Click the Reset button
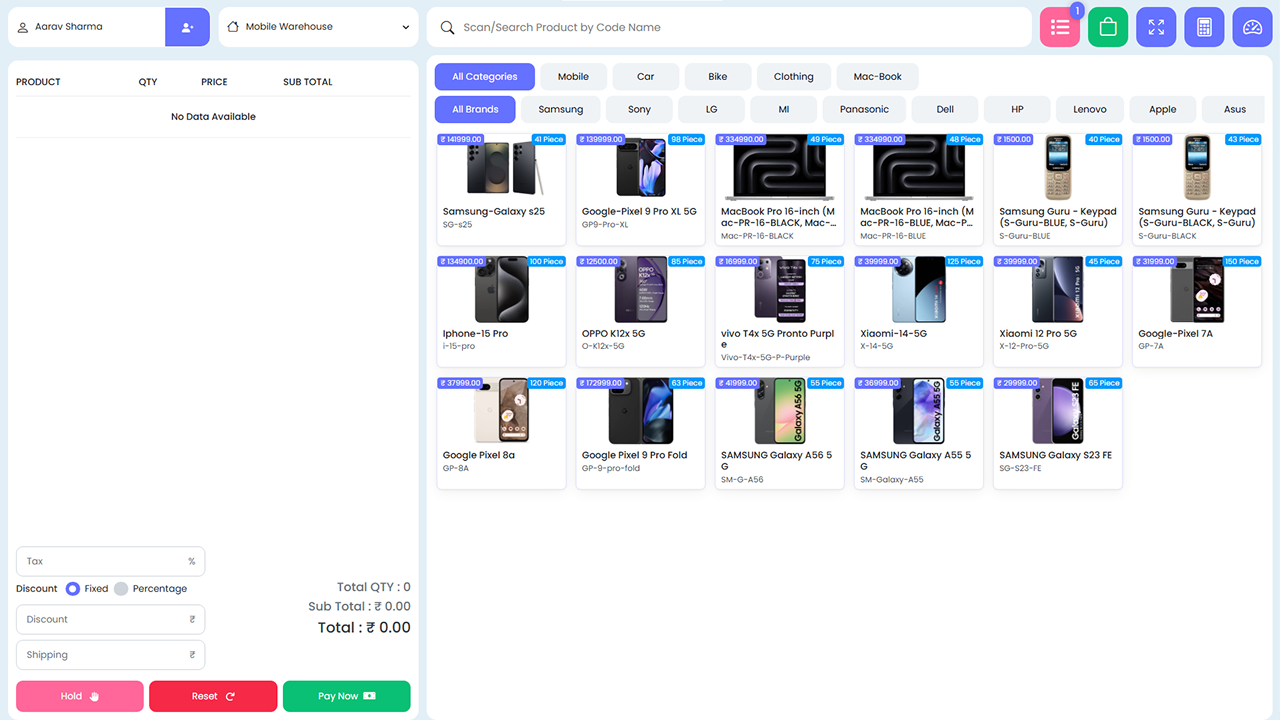Image resolution: width=1280 pixels, height=720 pixels. pyautogui.click(x=213, y=695)
